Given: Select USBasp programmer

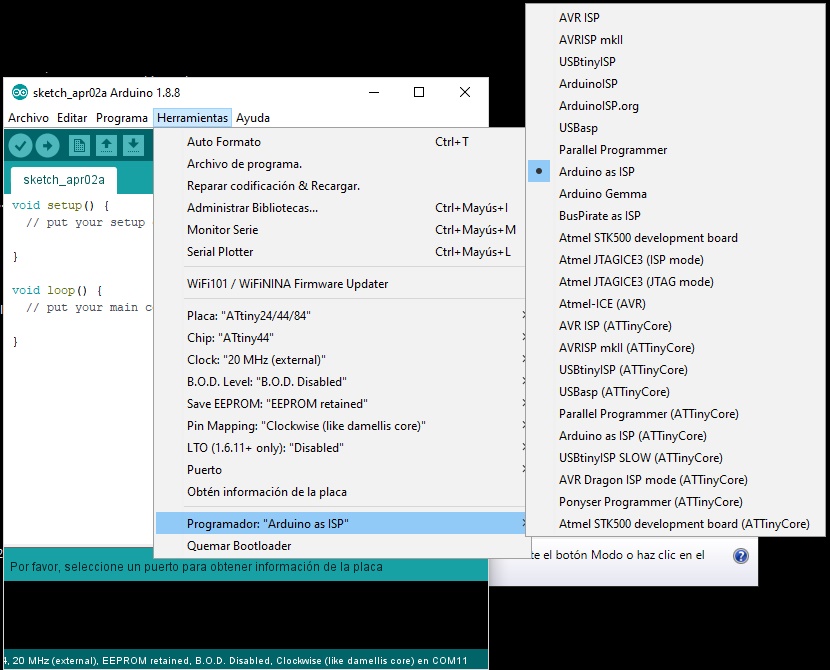Looking at the screenshot, I should 675,128.
